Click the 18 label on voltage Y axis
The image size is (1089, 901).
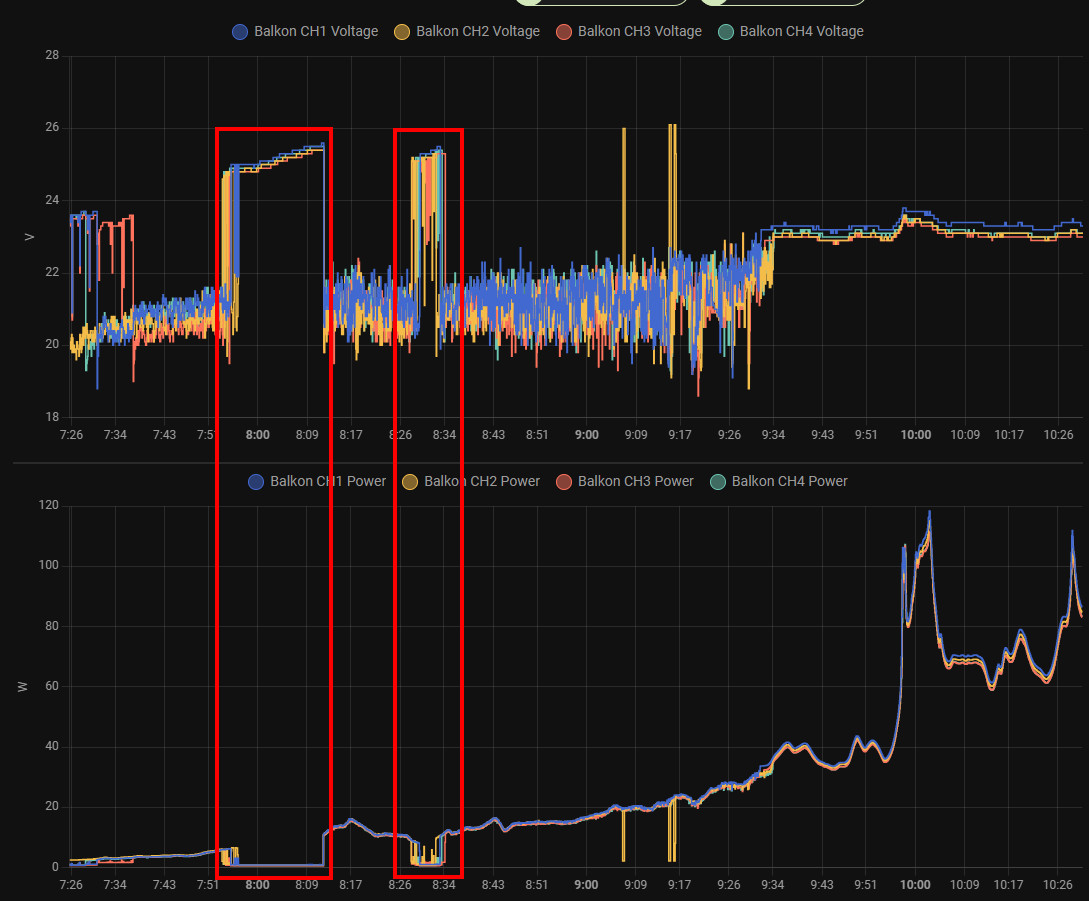(x=52, y=417)
